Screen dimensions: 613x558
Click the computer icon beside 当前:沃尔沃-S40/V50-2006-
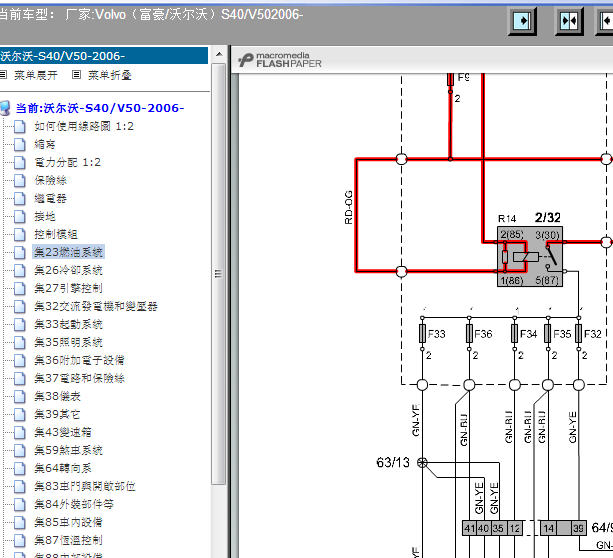pyautogui.click(x=5, y=108)
